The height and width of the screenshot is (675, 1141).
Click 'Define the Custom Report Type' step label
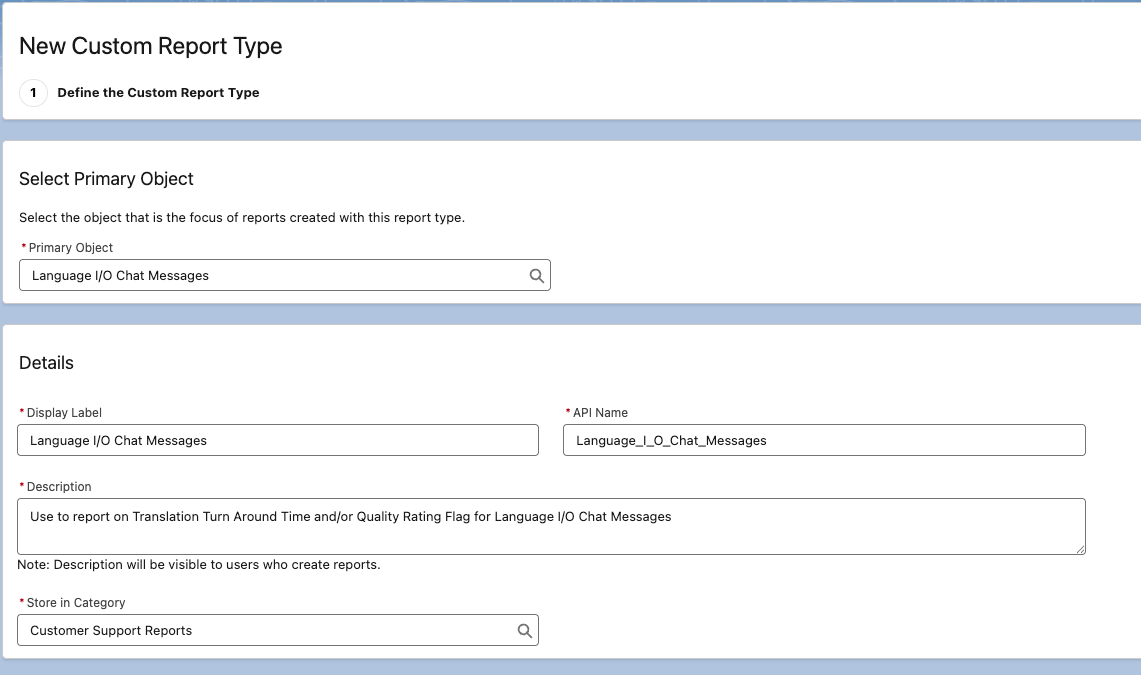(x=159, y=92)
